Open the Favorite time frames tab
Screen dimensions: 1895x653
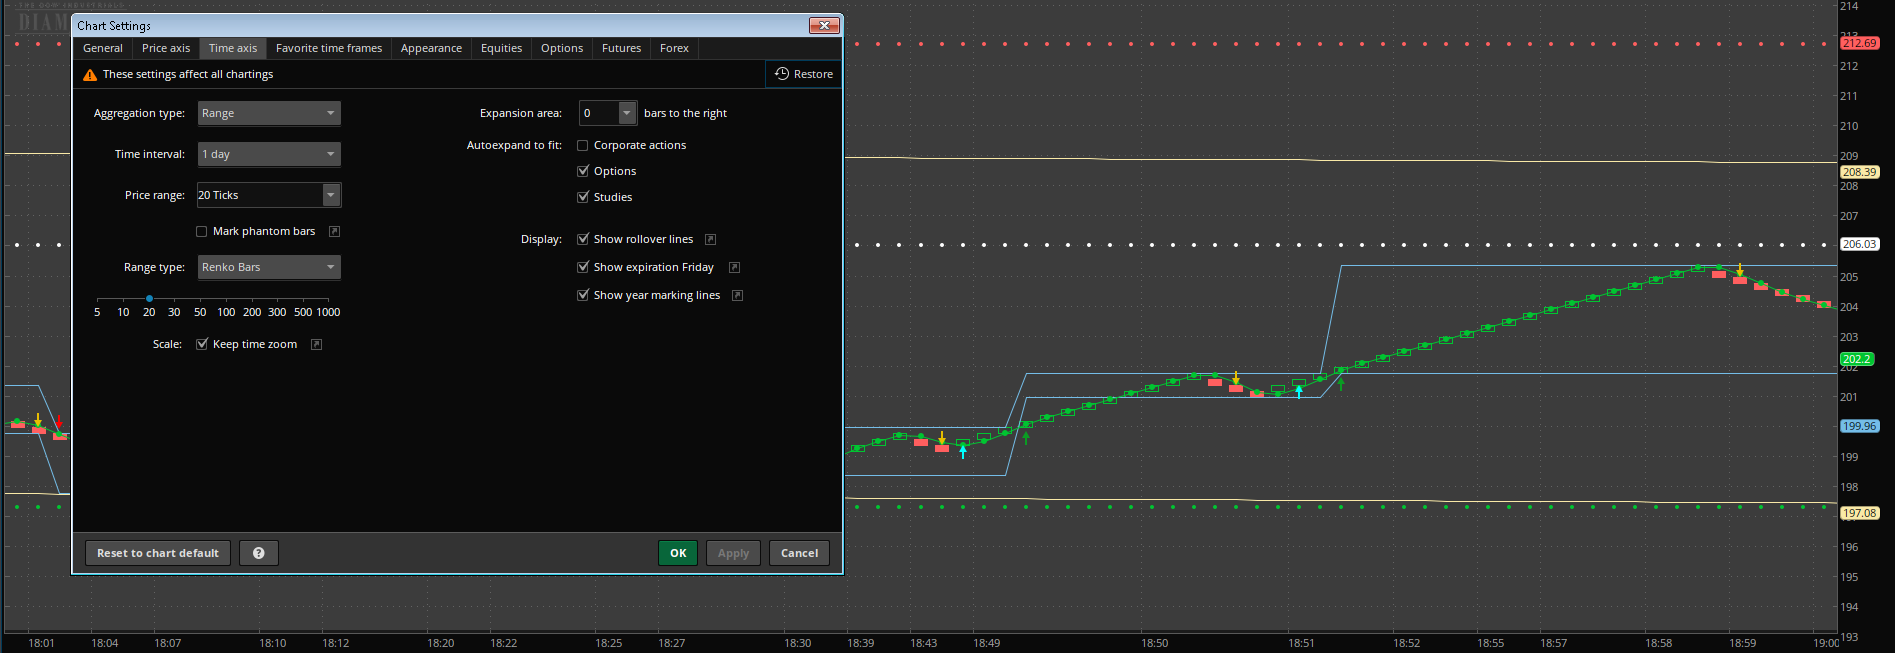click(x=329, y=48)
